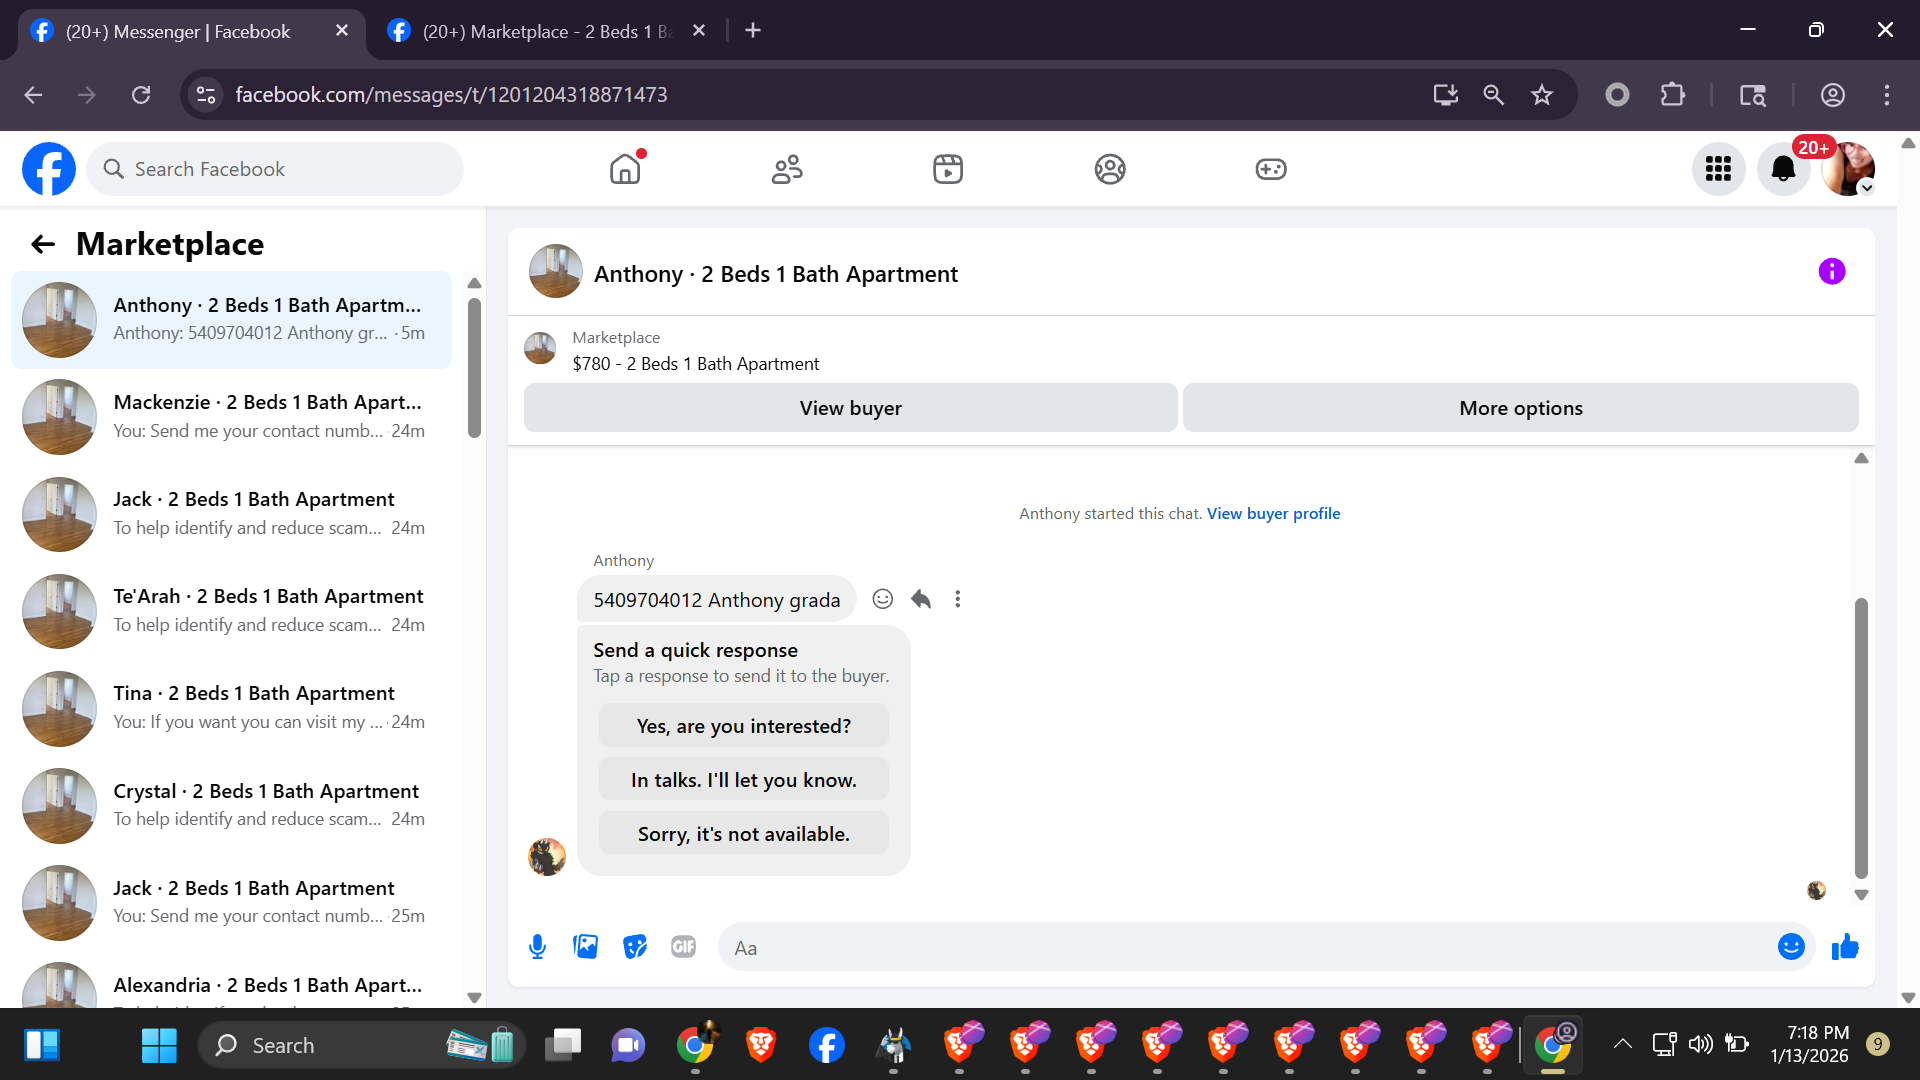Send quick response "Sorry, it's not available."

(743, 834)
